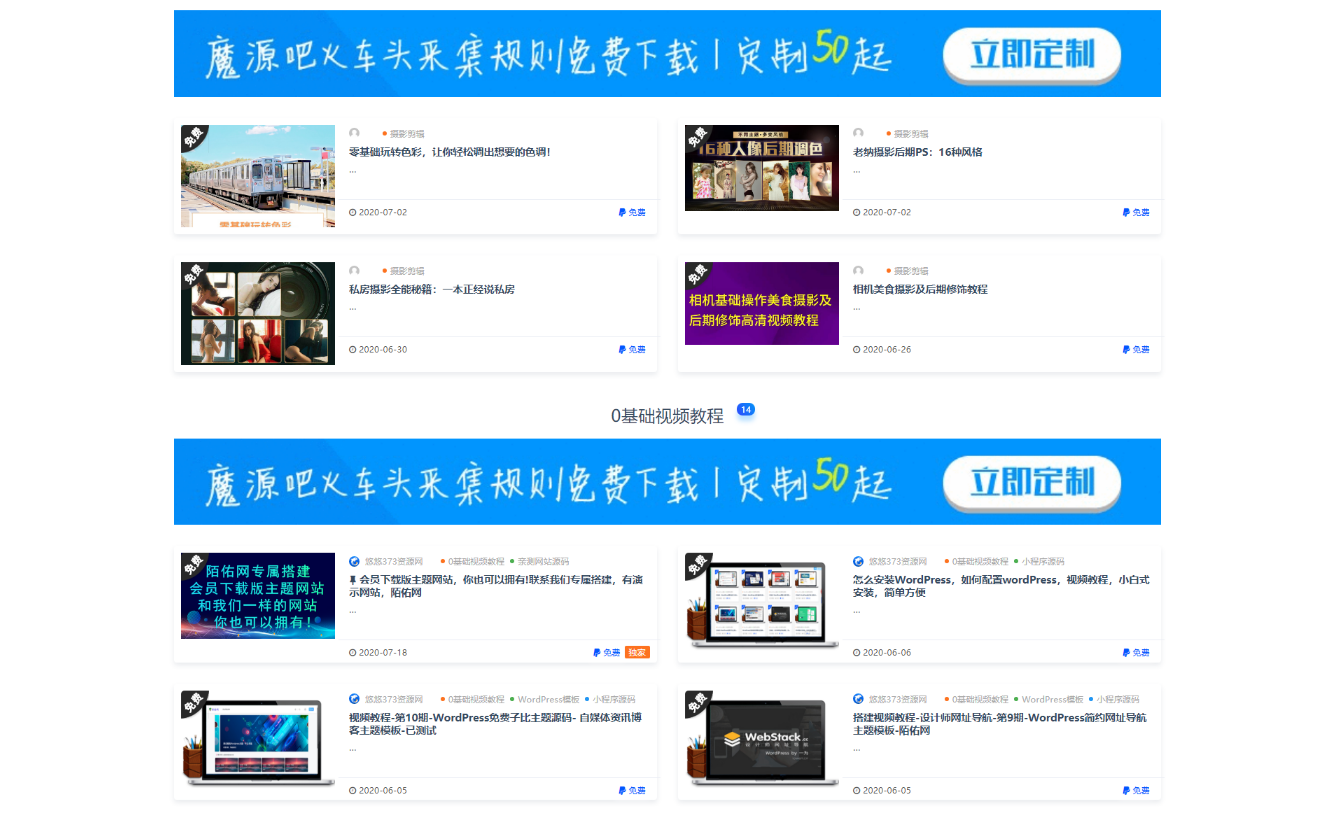
Task: Click the clock icon before date 2020-07-02
Action: pos(351,212)
